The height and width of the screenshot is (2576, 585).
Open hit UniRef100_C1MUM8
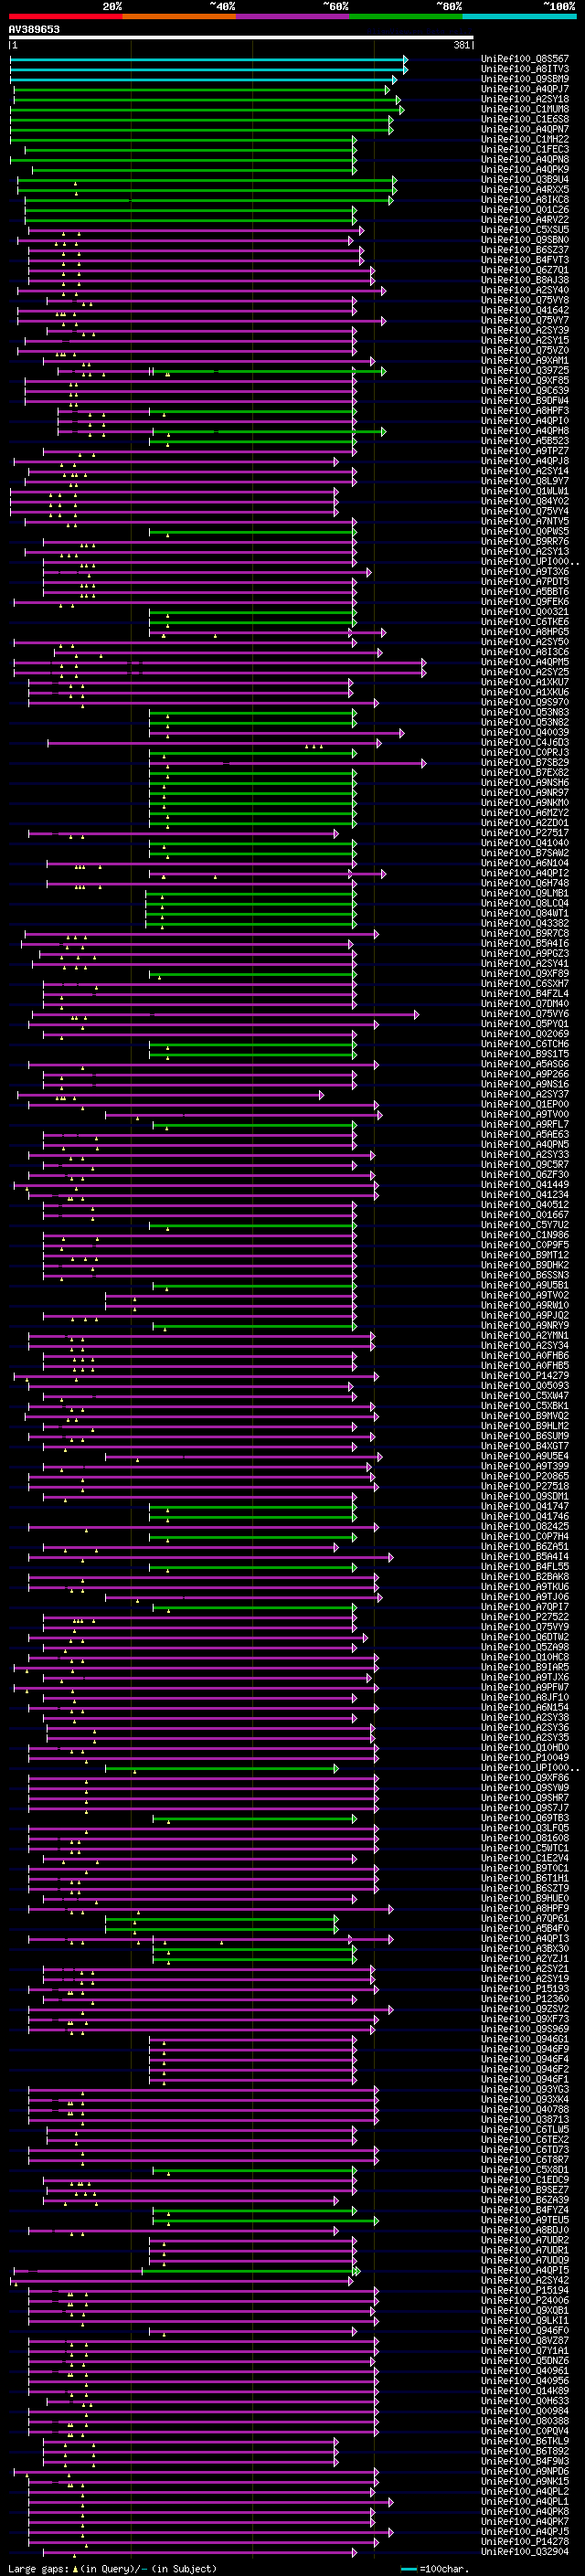tap(524, 109)
